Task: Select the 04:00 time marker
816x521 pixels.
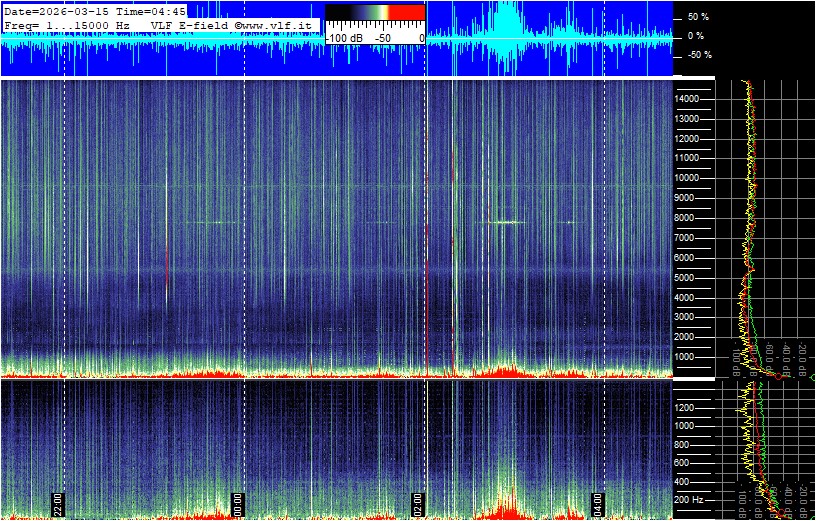Action: [x=597, y=504]
